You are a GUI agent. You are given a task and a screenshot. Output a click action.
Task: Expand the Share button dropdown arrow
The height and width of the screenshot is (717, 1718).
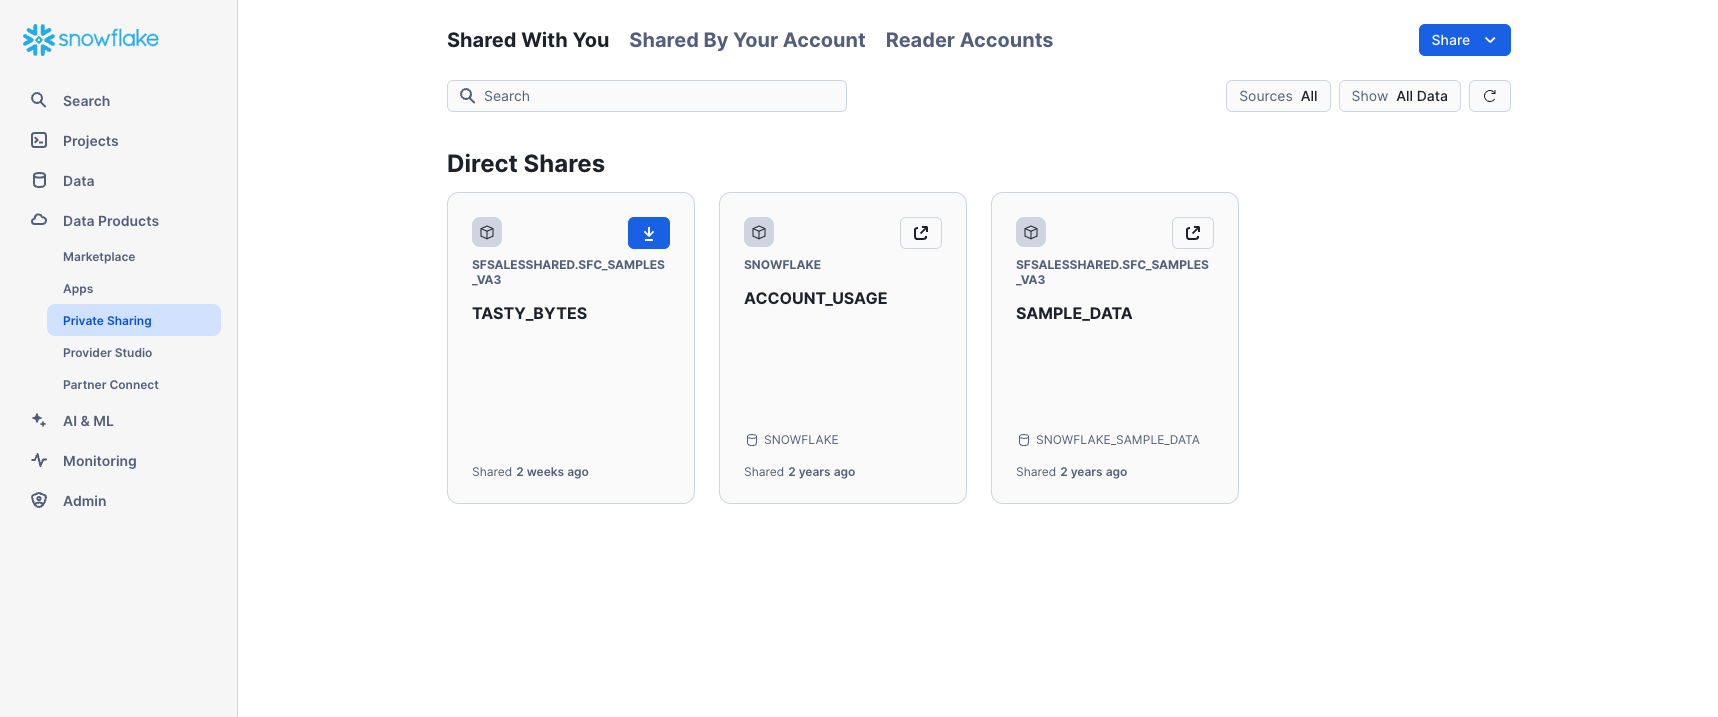(1490, 40)
